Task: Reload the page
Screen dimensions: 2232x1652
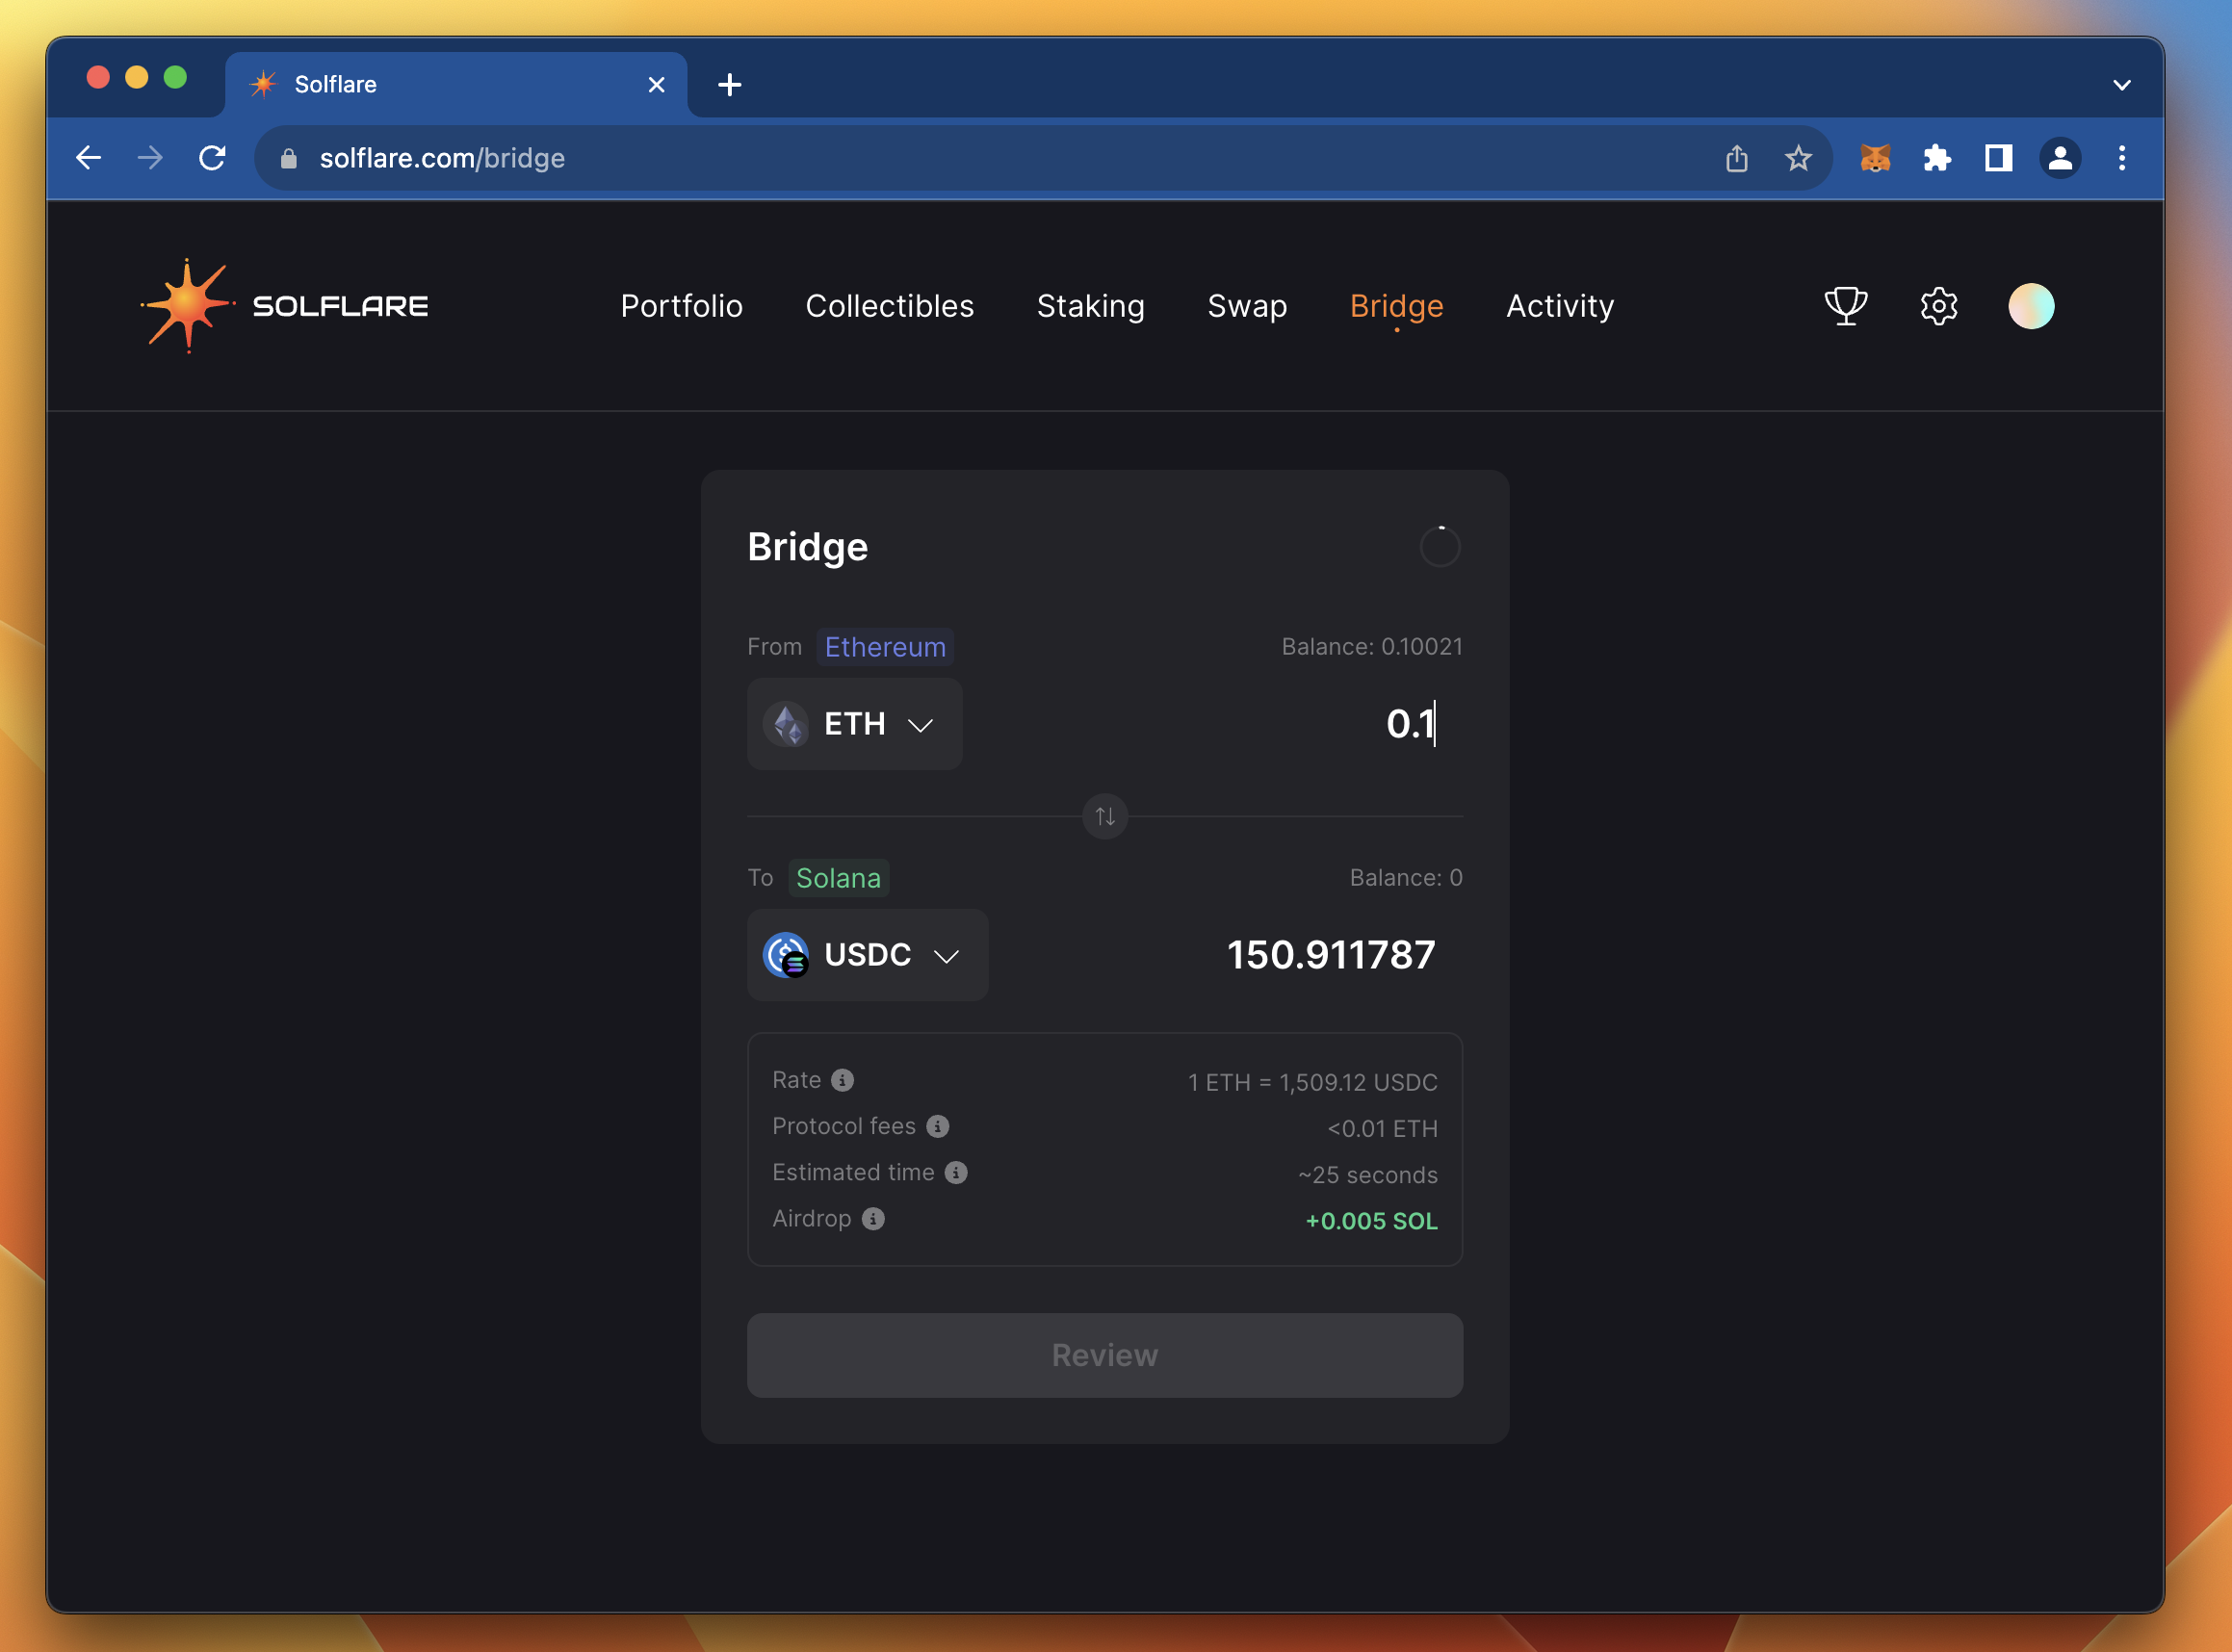Action: pos(212,158)
